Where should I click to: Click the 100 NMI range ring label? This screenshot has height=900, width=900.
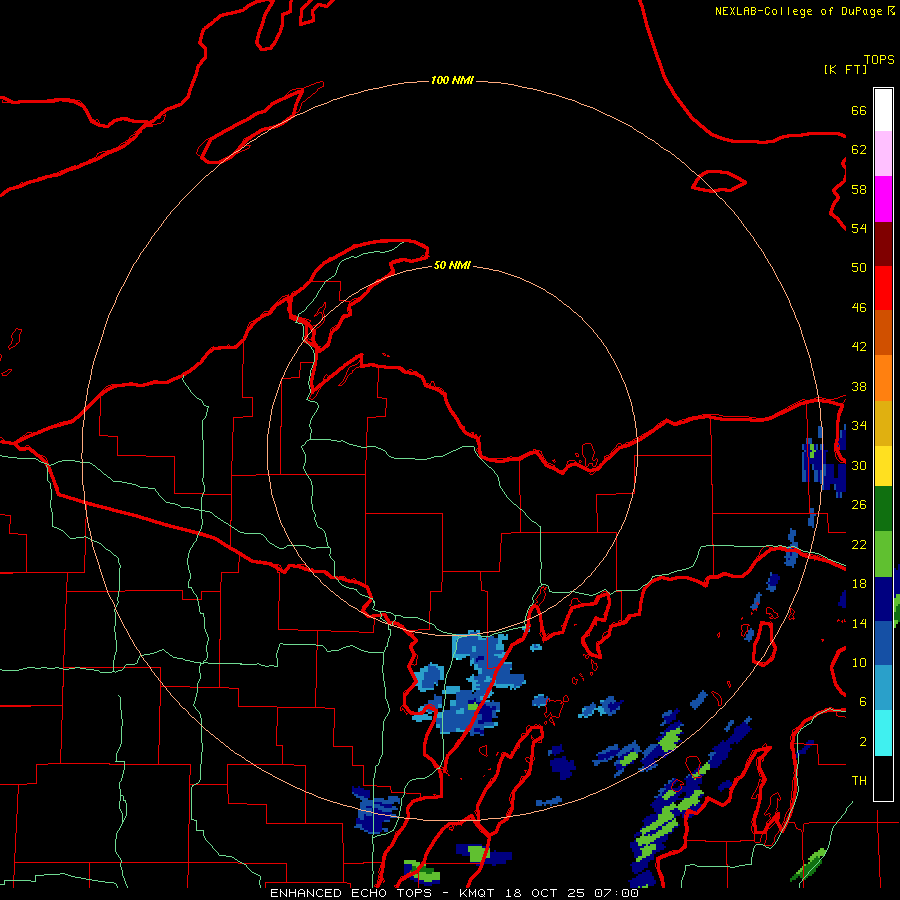452,80
